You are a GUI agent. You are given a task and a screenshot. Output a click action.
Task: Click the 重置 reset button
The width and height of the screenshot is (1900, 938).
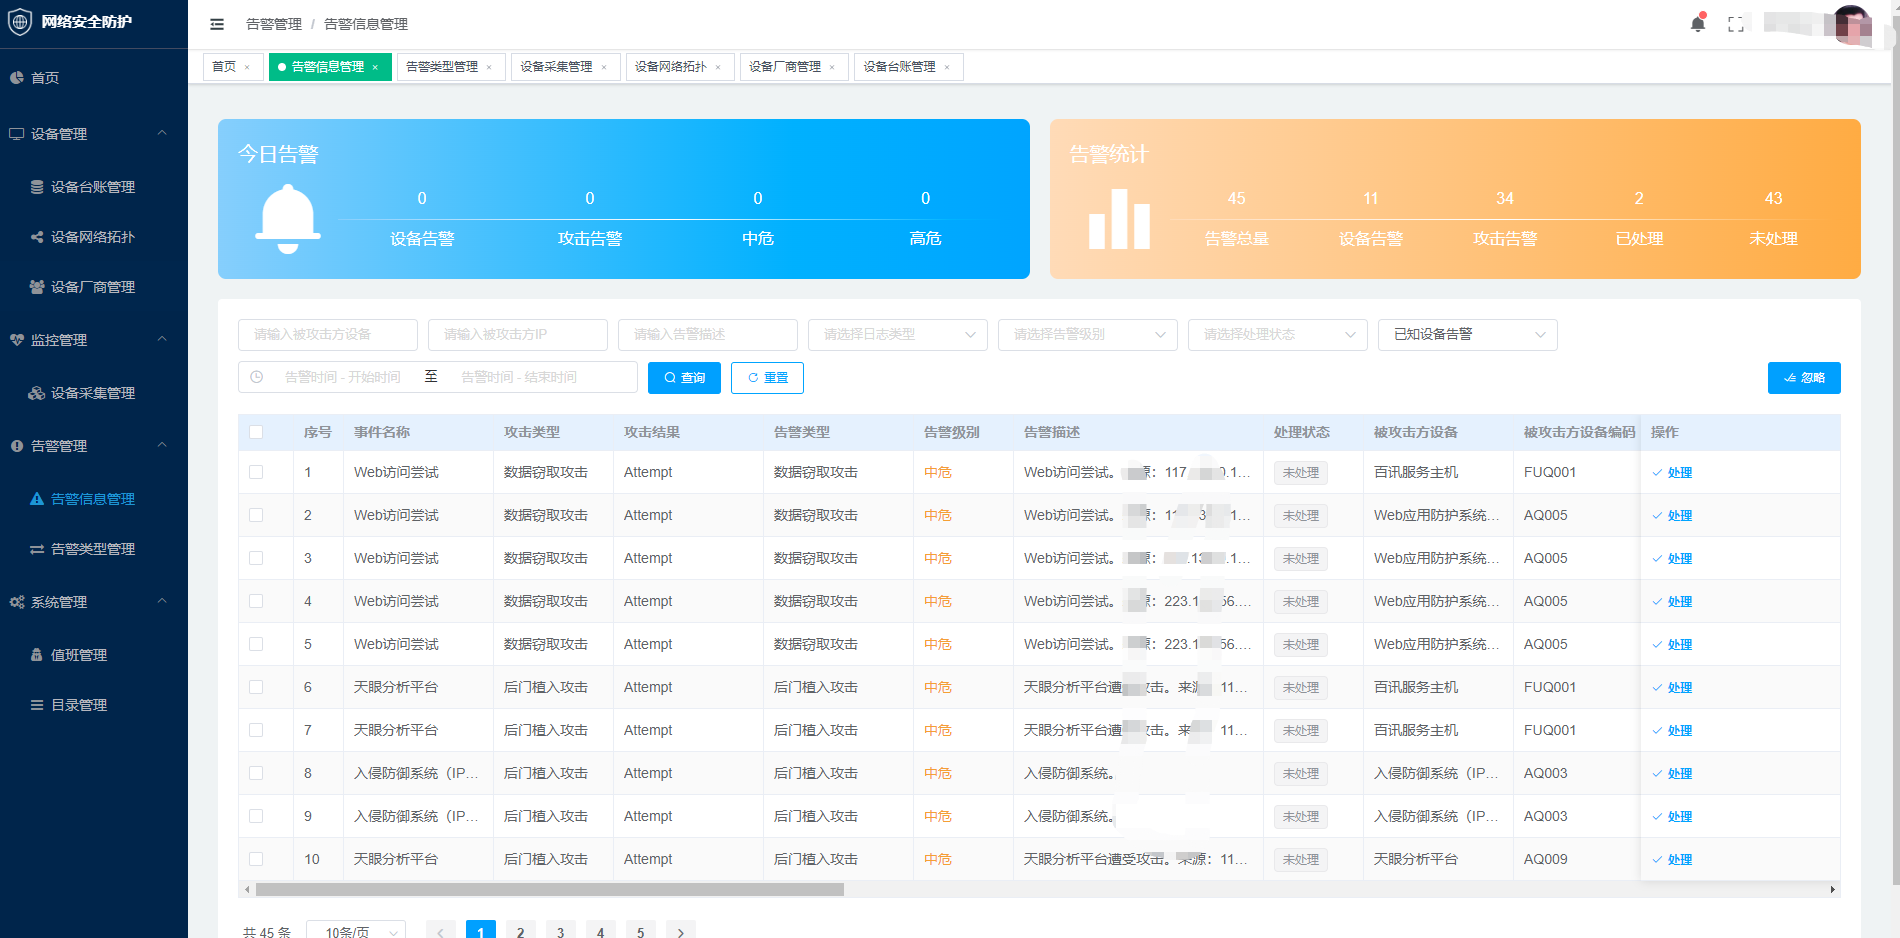(x=767, y=378)
